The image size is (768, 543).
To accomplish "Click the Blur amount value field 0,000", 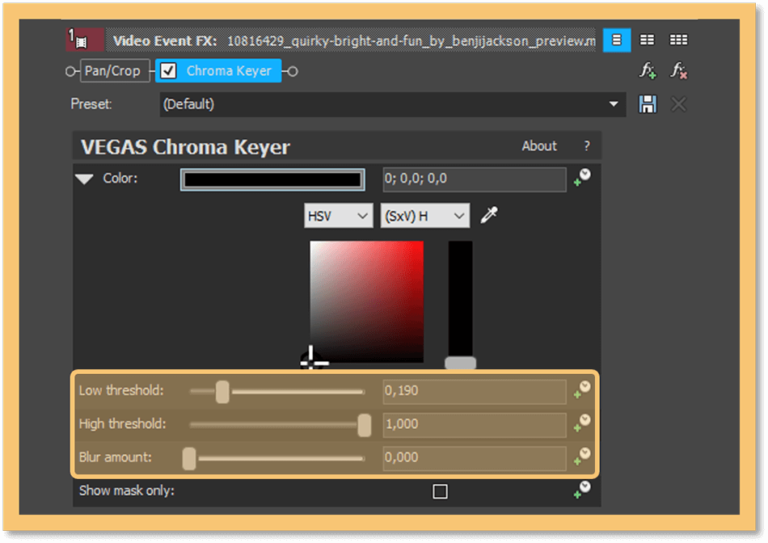I will point(474,458).
